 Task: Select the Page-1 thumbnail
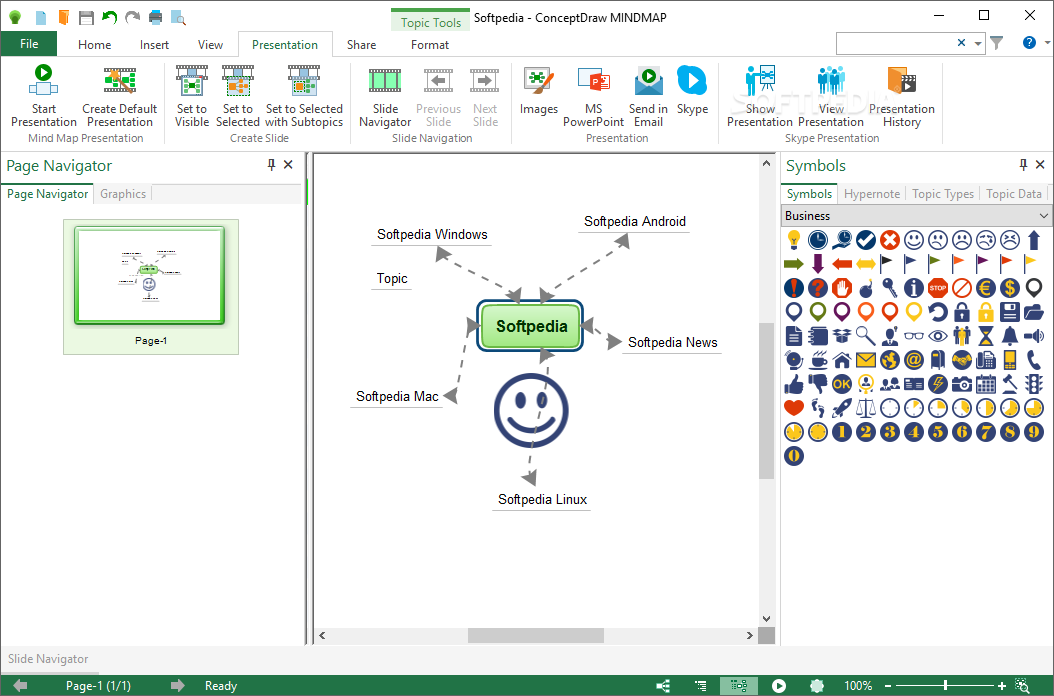click(x=151, y=286)
